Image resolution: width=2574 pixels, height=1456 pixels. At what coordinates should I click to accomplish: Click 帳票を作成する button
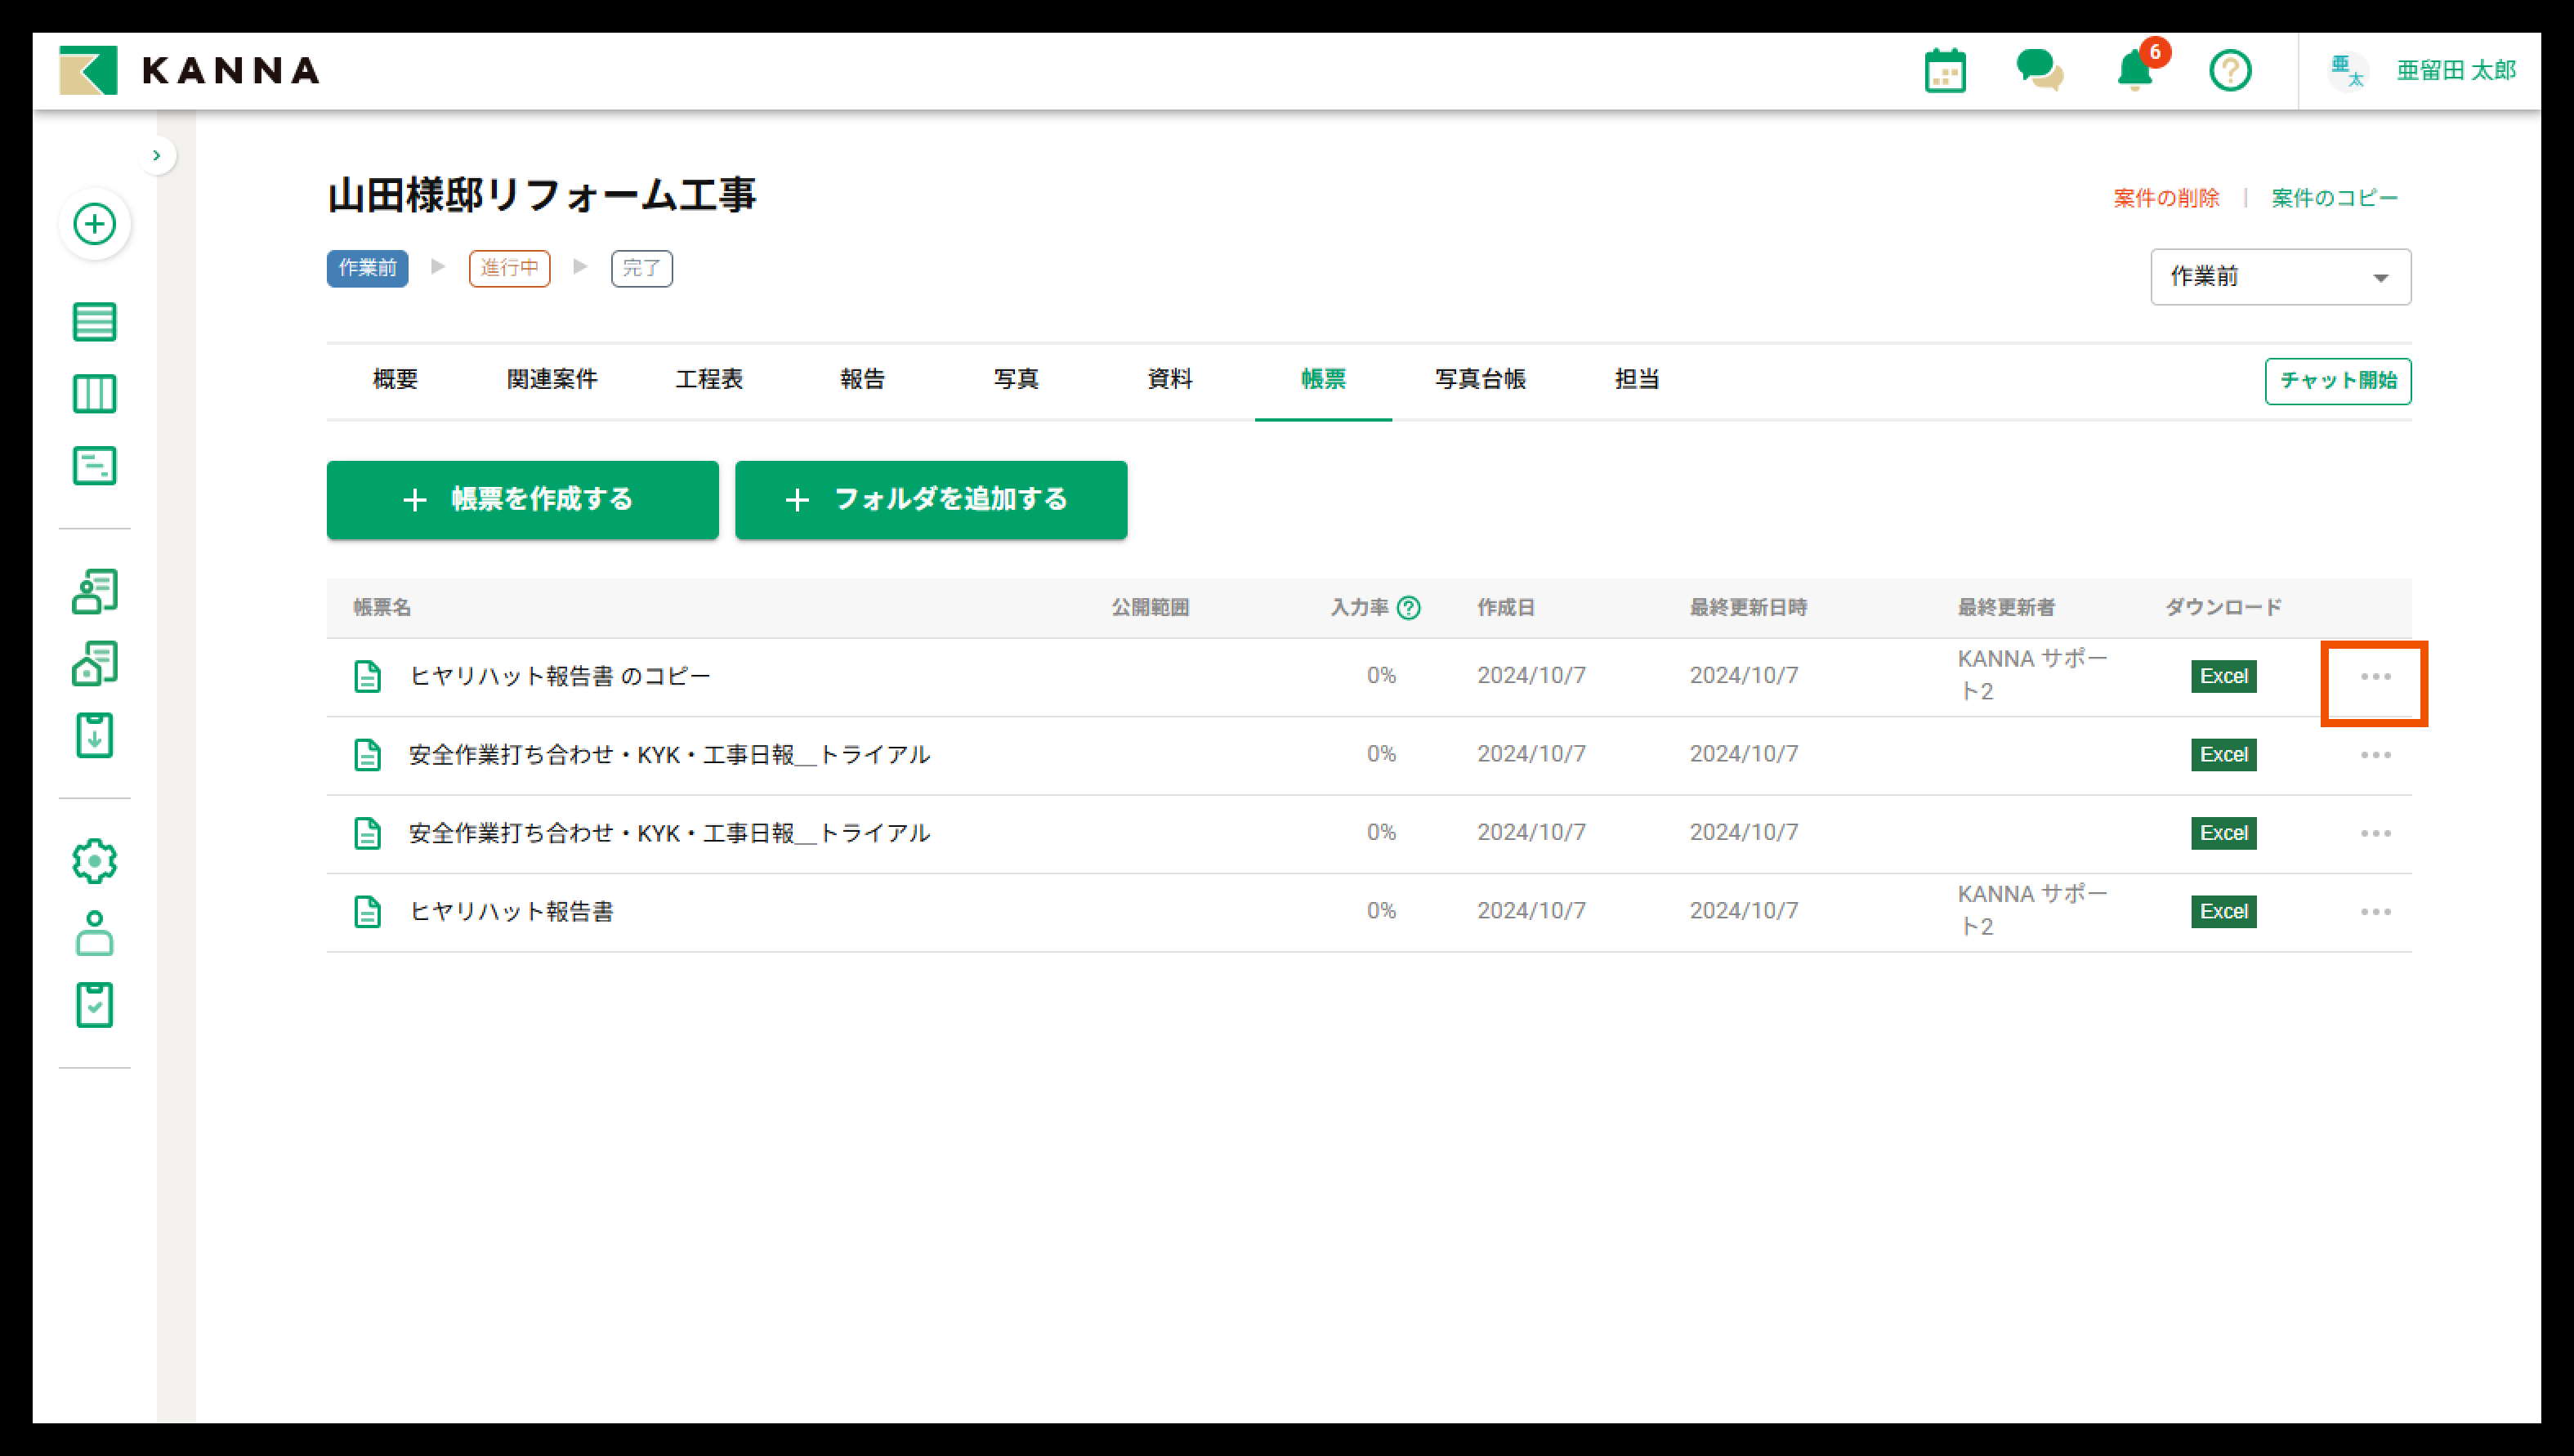coord(522,500)
